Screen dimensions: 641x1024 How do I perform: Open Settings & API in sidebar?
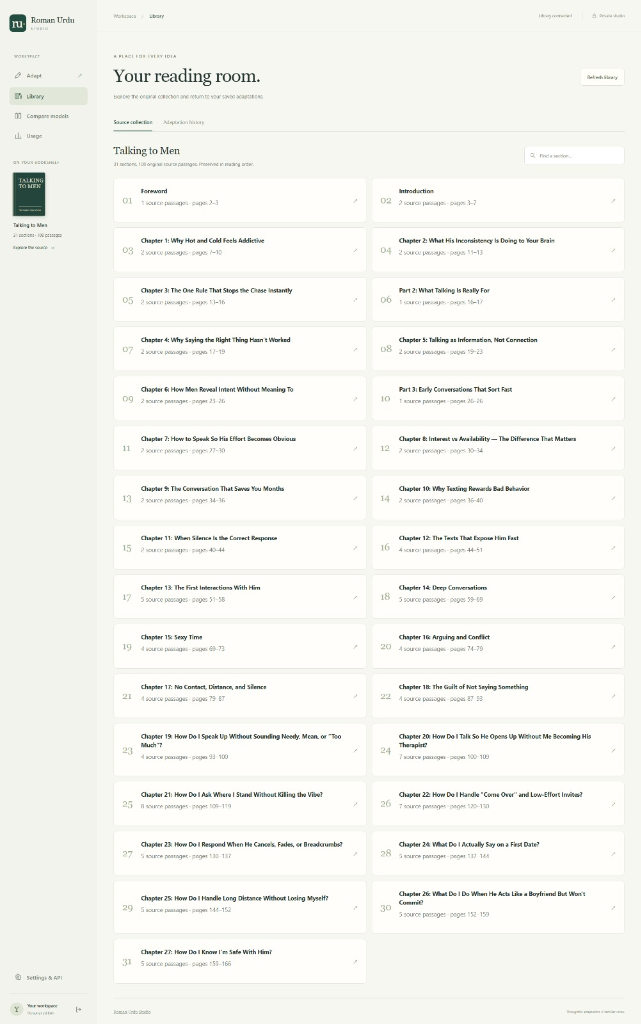[x=48, y=978]
